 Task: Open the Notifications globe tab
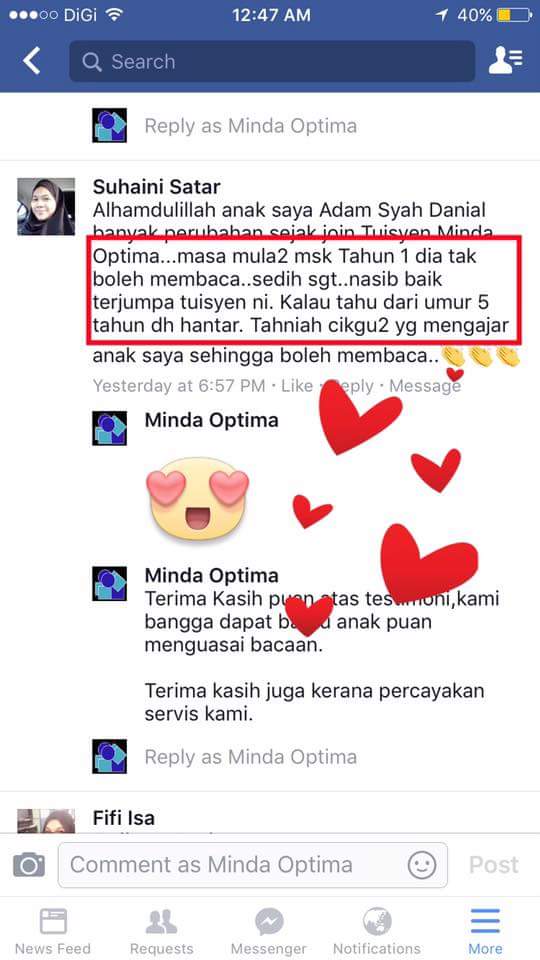377,932
